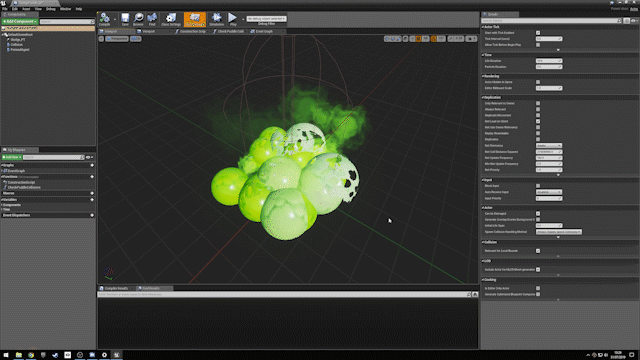This screenshot has height=360, width=640.
Task: Enable Always Relevant checkbox
Action: 538,109
